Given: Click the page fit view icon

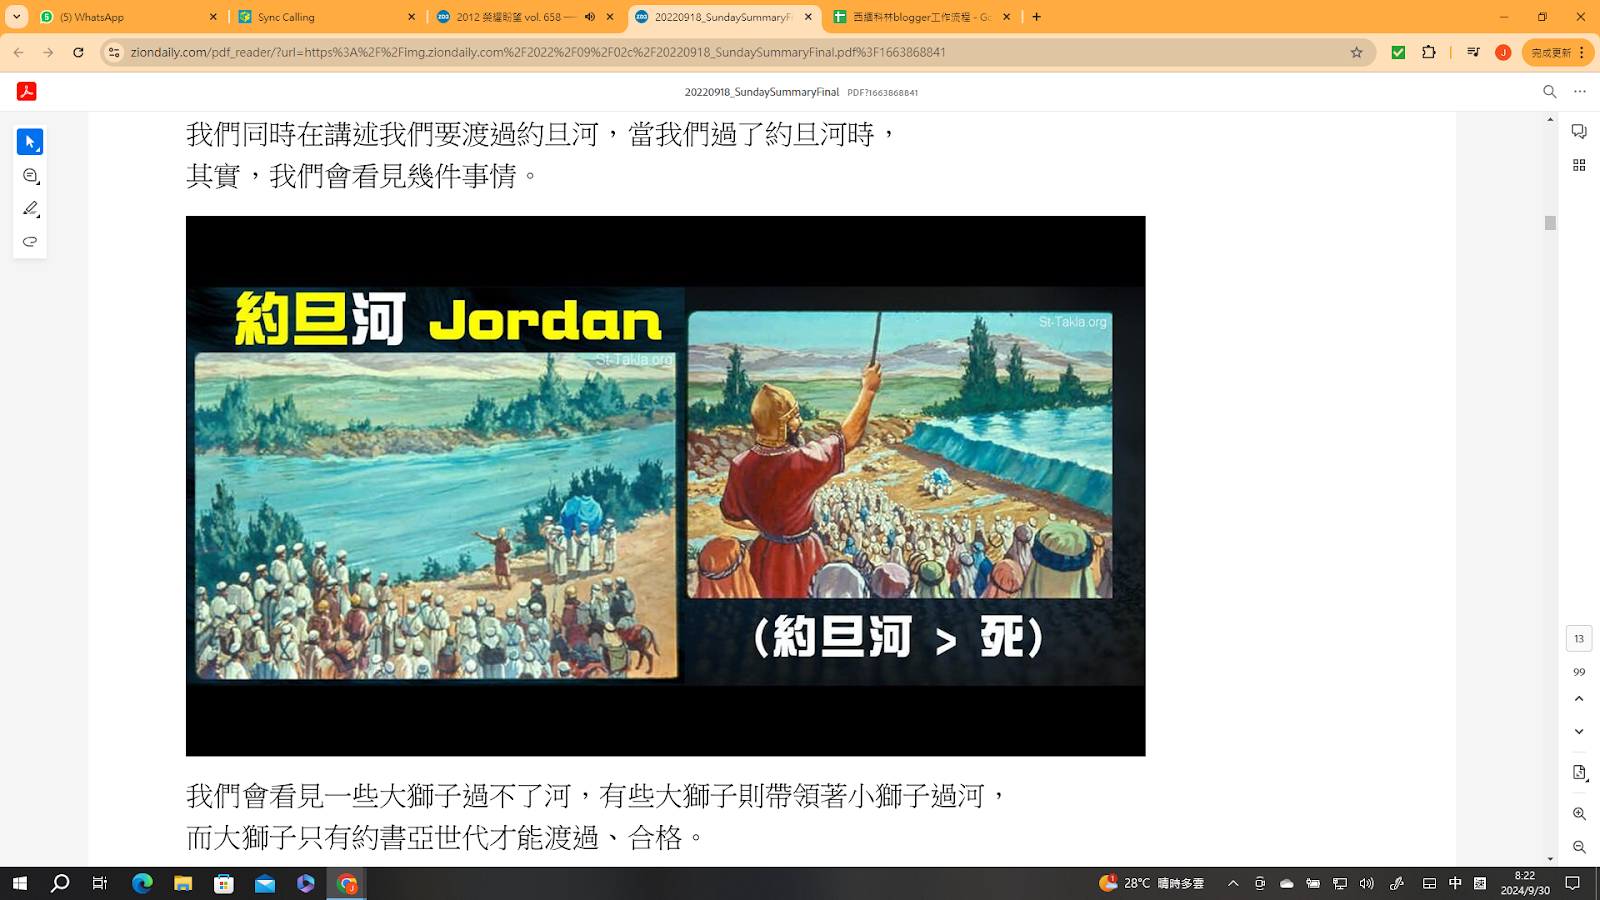Looking at the screenshot, I should (1579, 773).
